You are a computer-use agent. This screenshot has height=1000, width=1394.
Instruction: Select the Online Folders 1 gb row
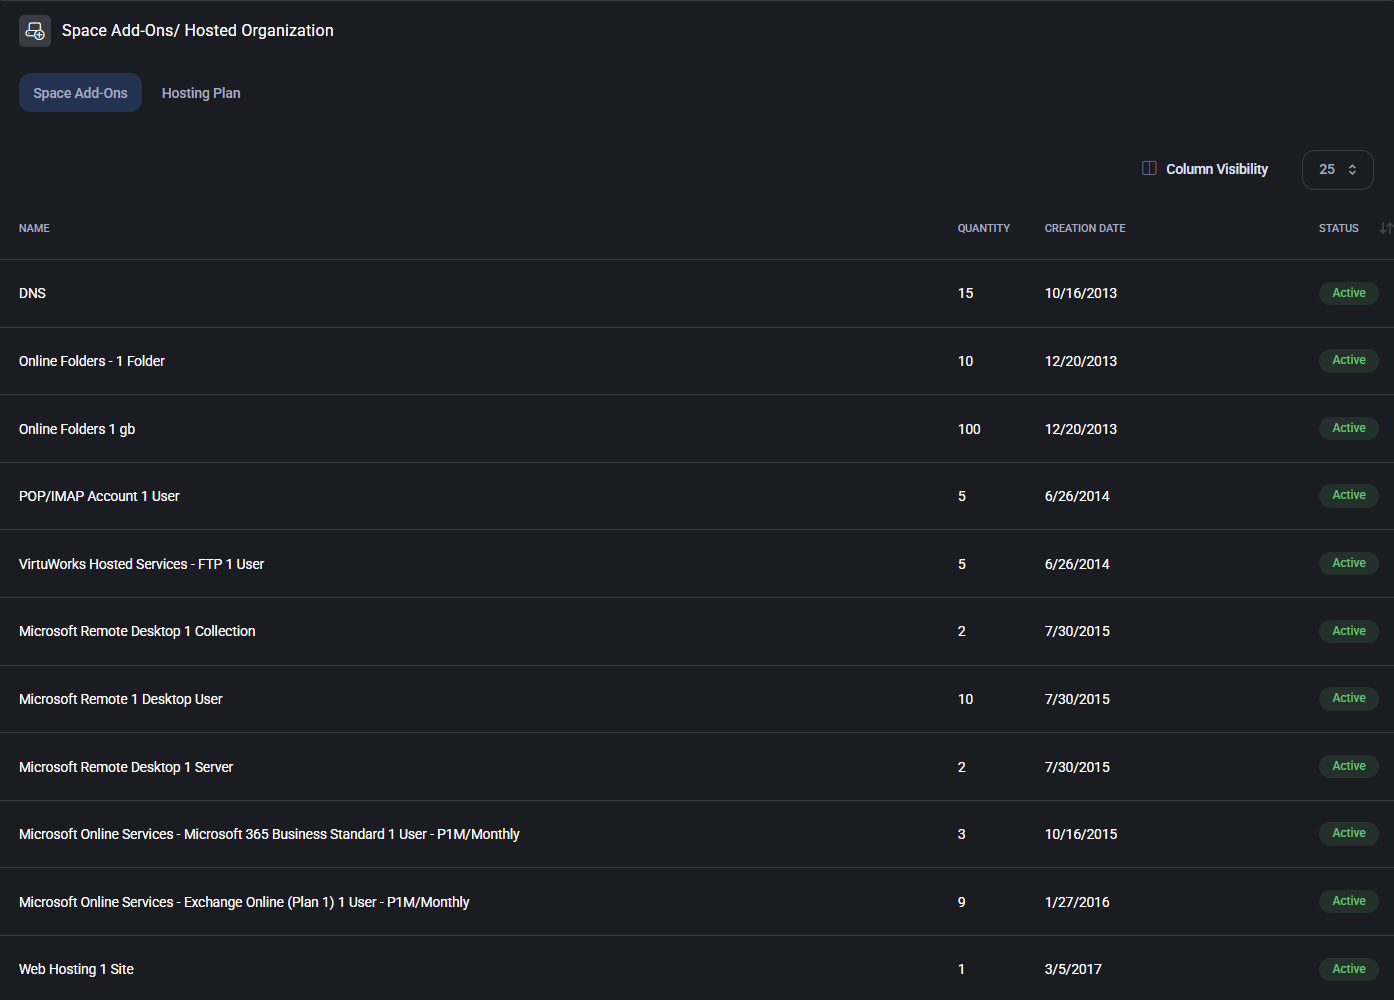click(x=77, y=429)
